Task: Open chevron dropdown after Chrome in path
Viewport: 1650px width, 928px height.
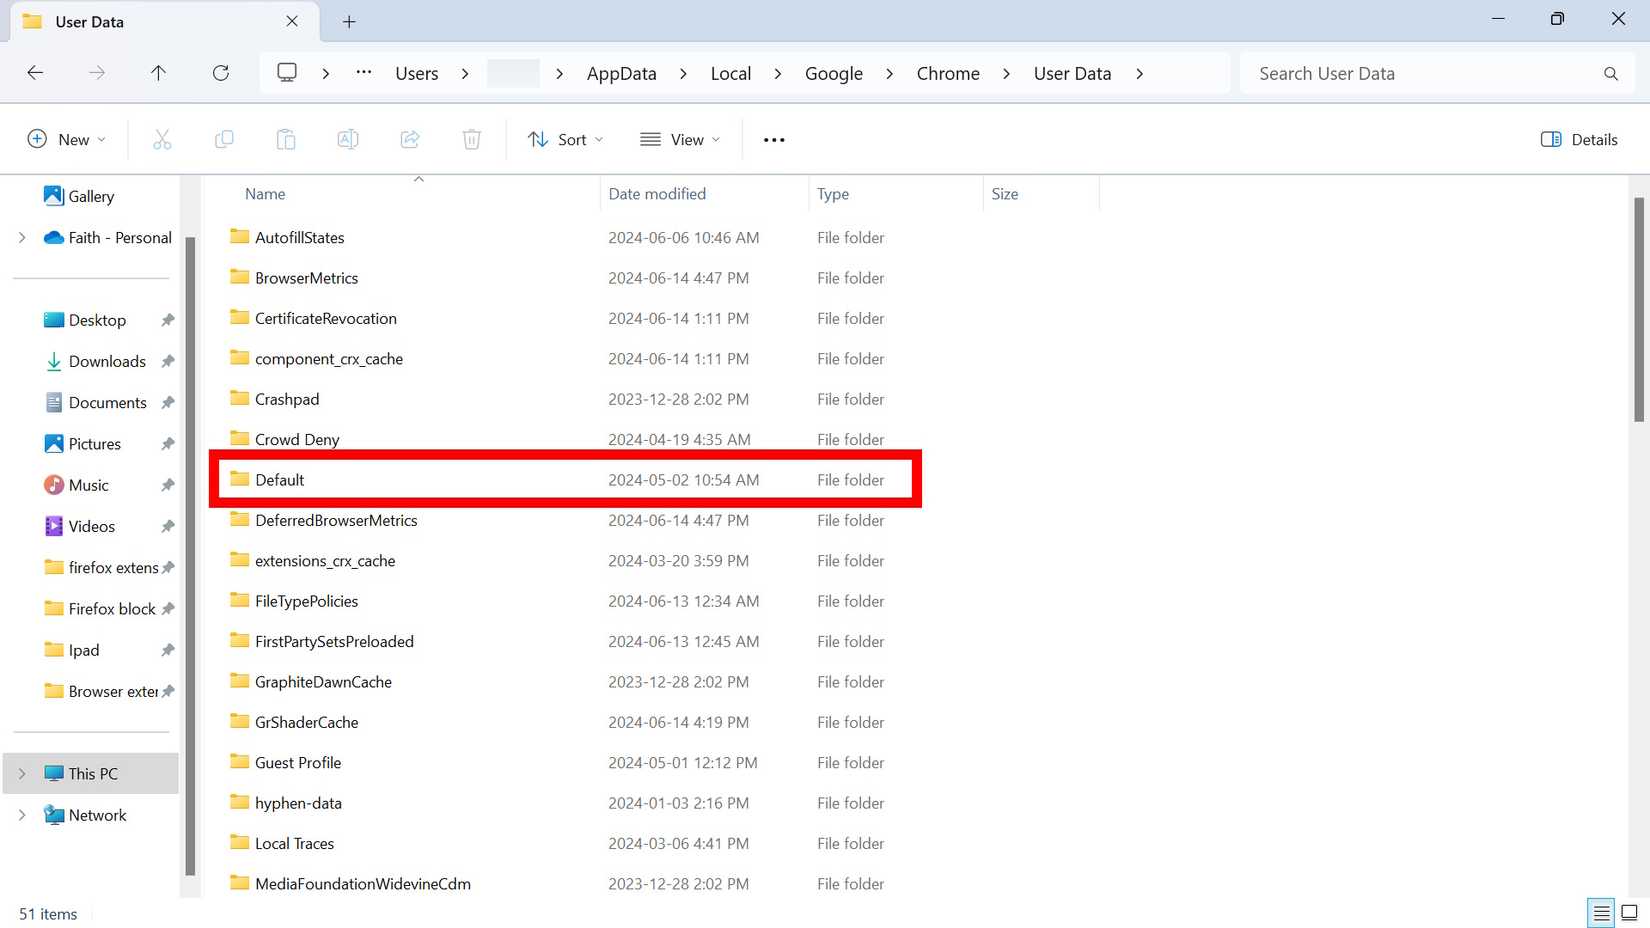Action: click(1006, 74)
